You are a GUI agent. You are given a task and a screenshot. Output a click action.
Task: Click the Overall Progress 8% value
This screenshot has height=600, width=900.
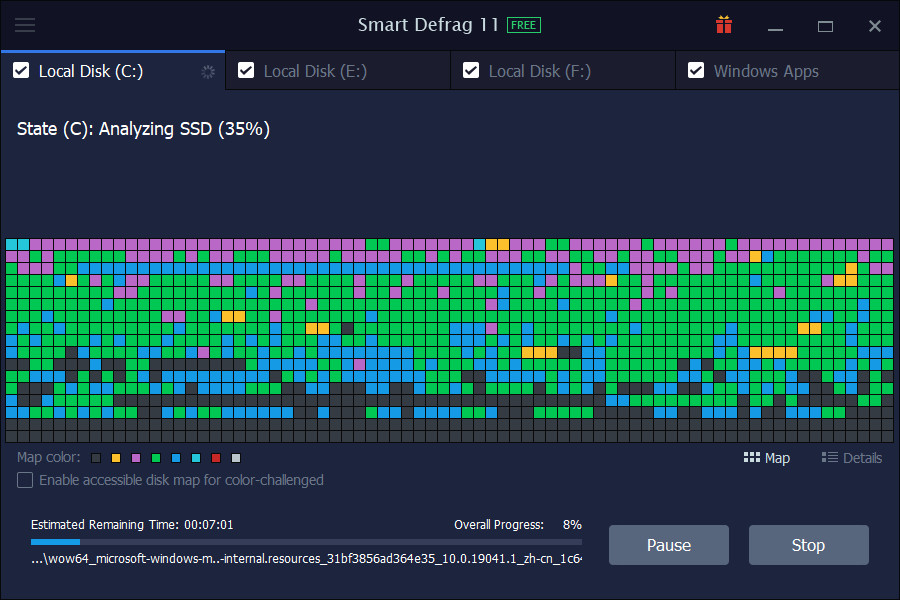572,525
